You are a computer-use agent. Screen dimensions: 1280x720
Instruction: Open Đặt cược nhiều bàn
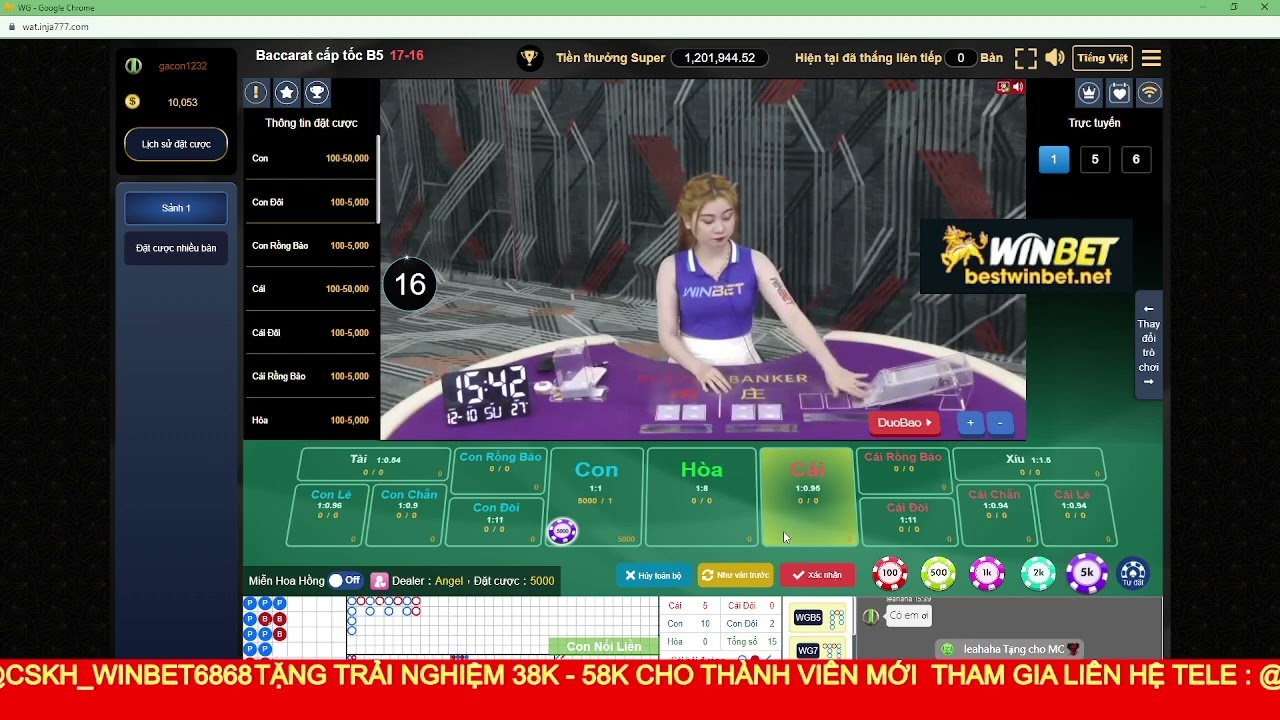pos(176,248)
